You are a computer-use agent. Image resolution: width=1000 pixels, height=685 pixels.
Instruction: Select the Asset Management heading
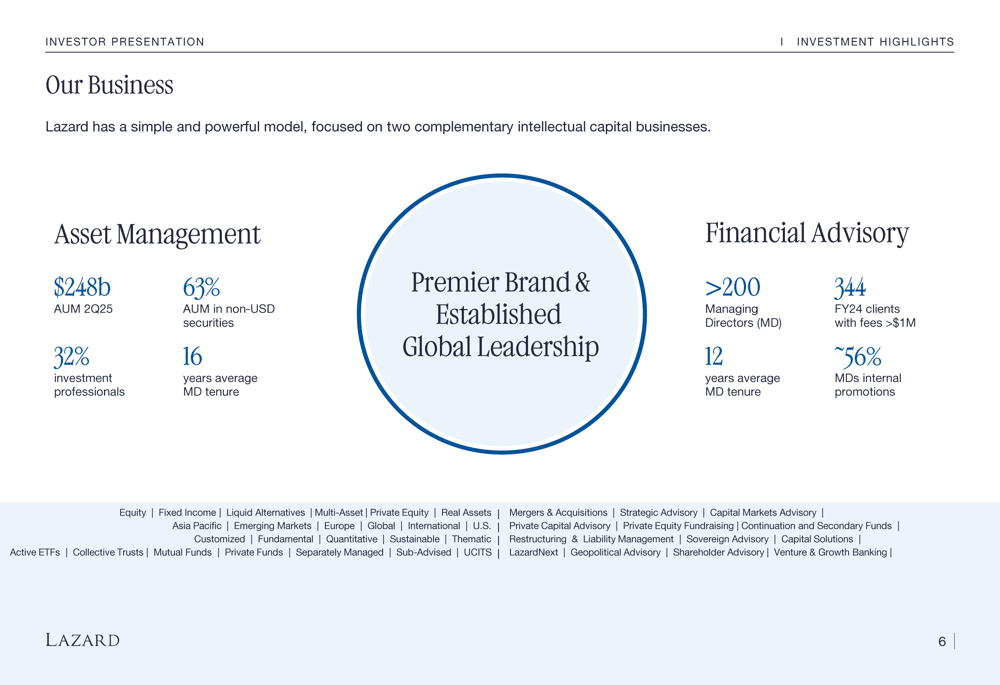[157, 234]
